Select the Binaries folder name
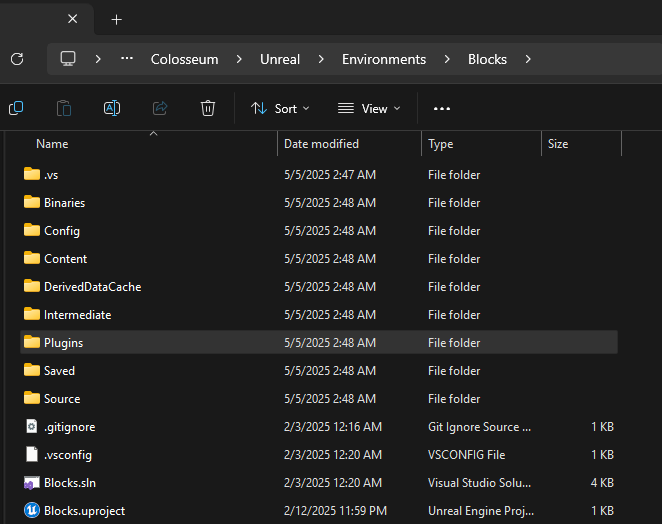The width and height of the screenshot is (662, 524). click(65, 203)
